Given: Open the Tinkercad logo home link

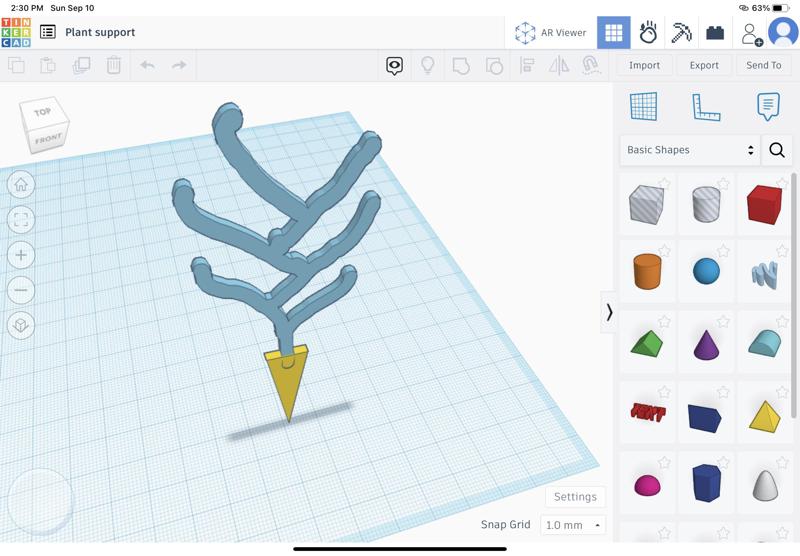Looking at the screenshot, I should pos(16,32).
